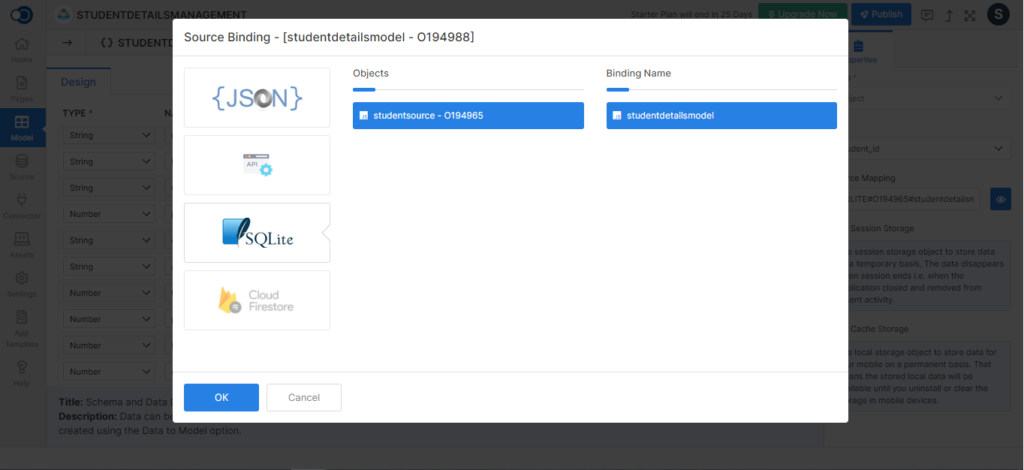Select studentsource - O194965 object row
This screenshot has height=470, width=1024.
point(468,116)
